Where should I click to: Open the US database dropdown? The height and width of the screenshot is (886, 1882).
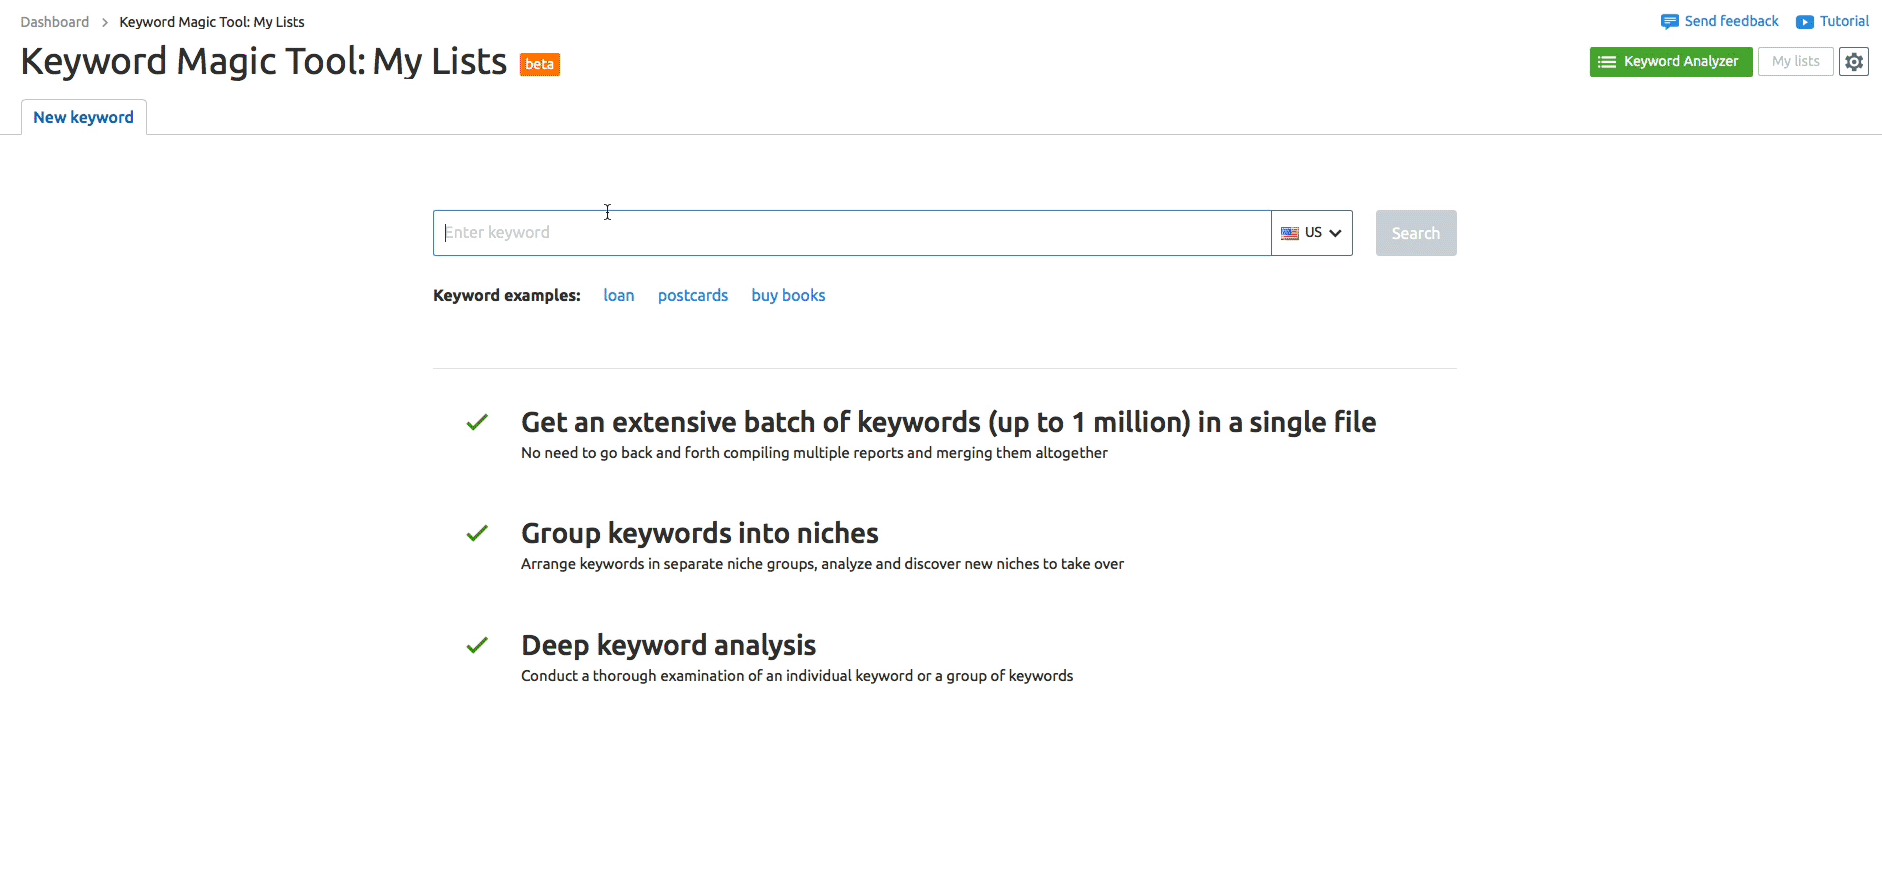pos(1312,233)
